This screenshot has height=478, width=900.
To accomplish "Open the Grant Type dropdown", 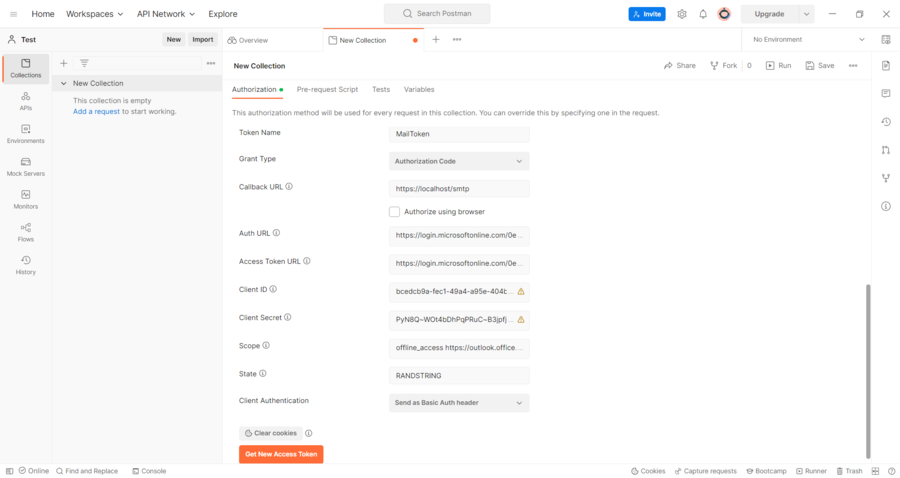I will coord(459,161).
